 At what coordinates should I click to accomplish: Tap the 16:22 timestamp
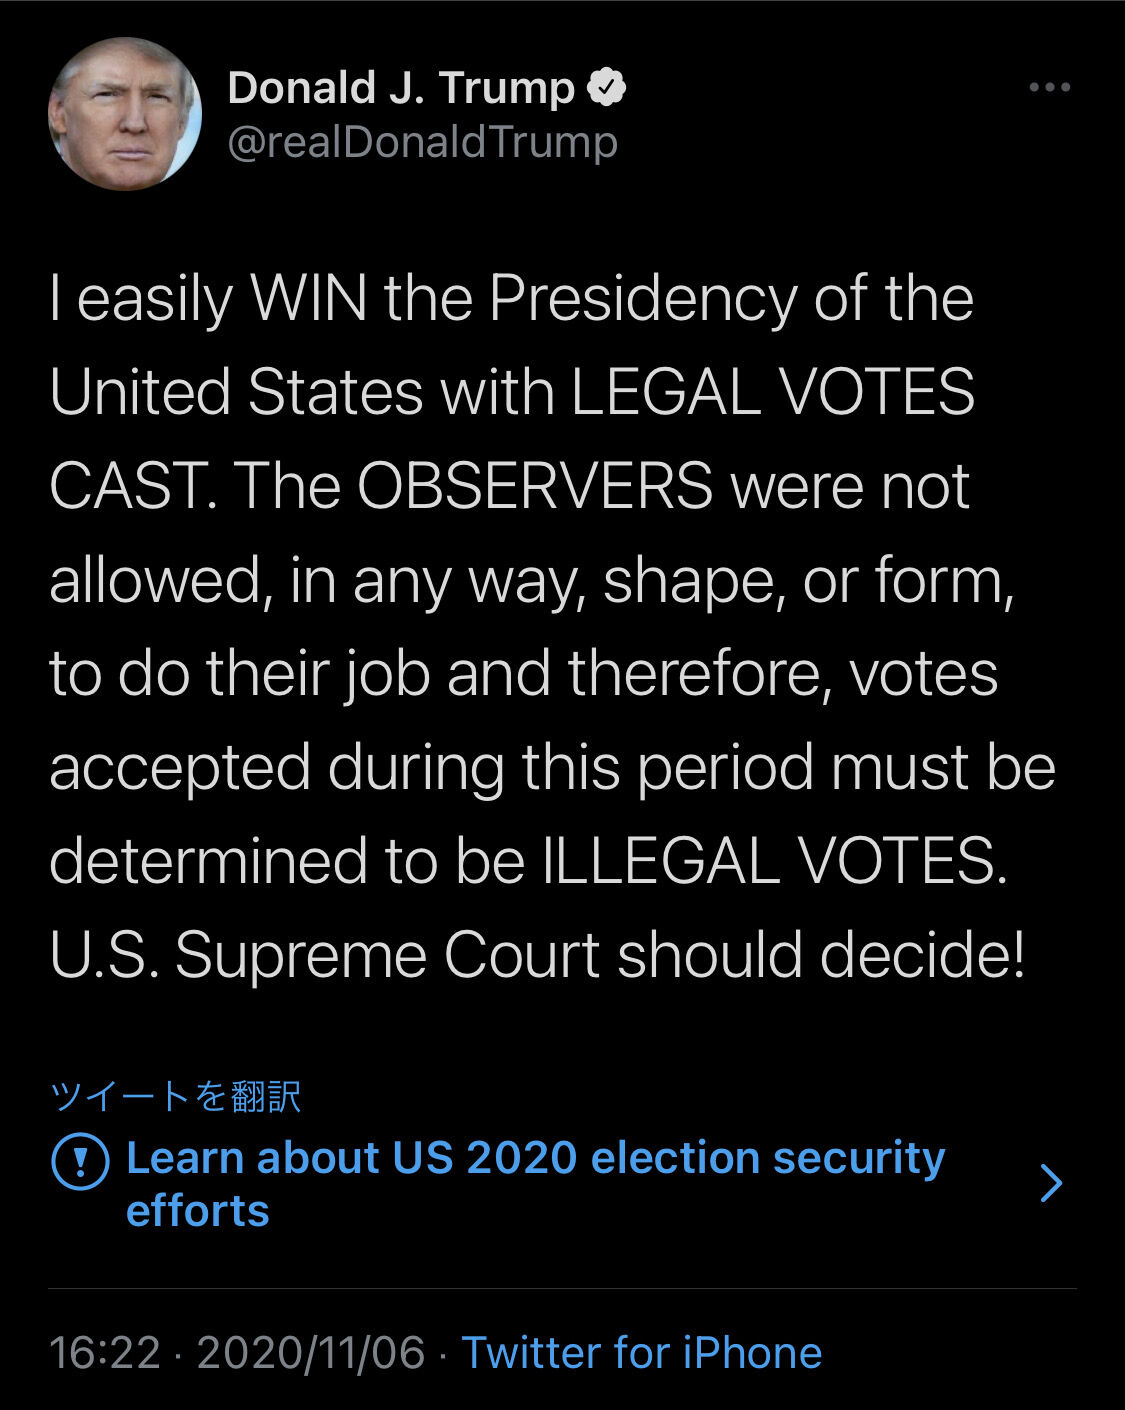(x=105, y=1353)
